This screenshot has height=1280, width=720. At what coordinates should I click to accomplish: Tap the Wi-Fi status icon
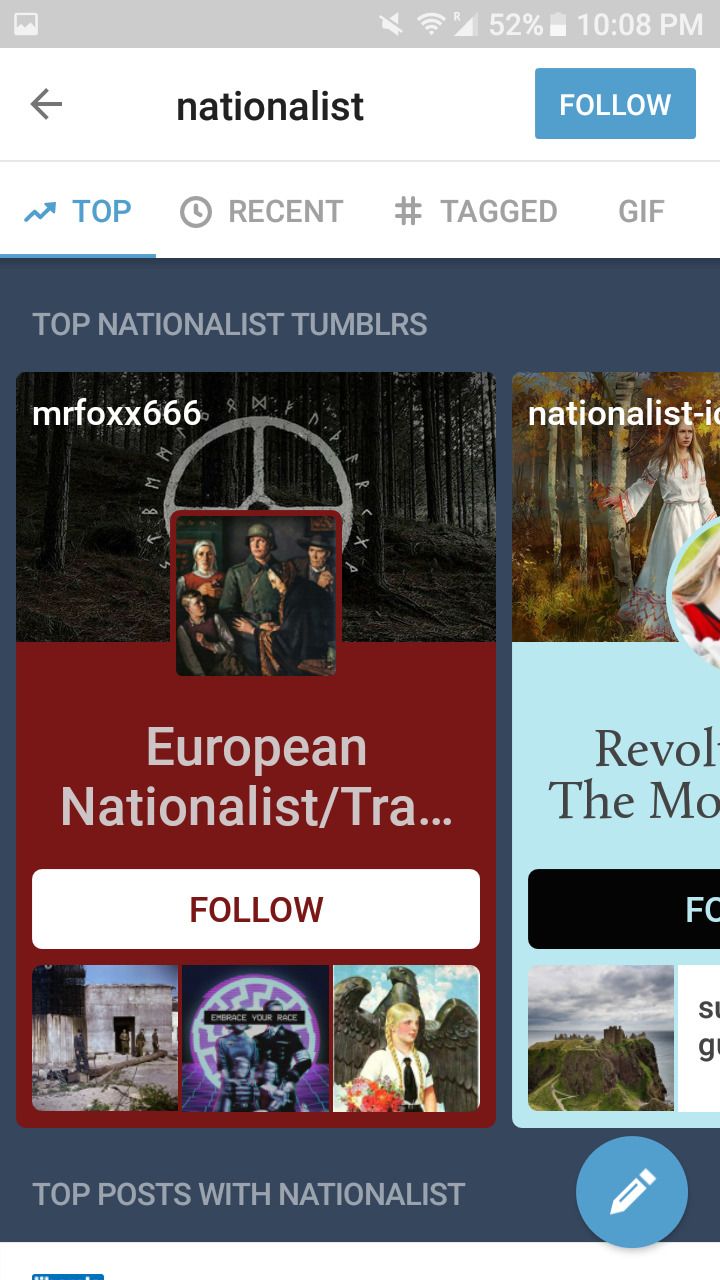(x=431, y=24)
